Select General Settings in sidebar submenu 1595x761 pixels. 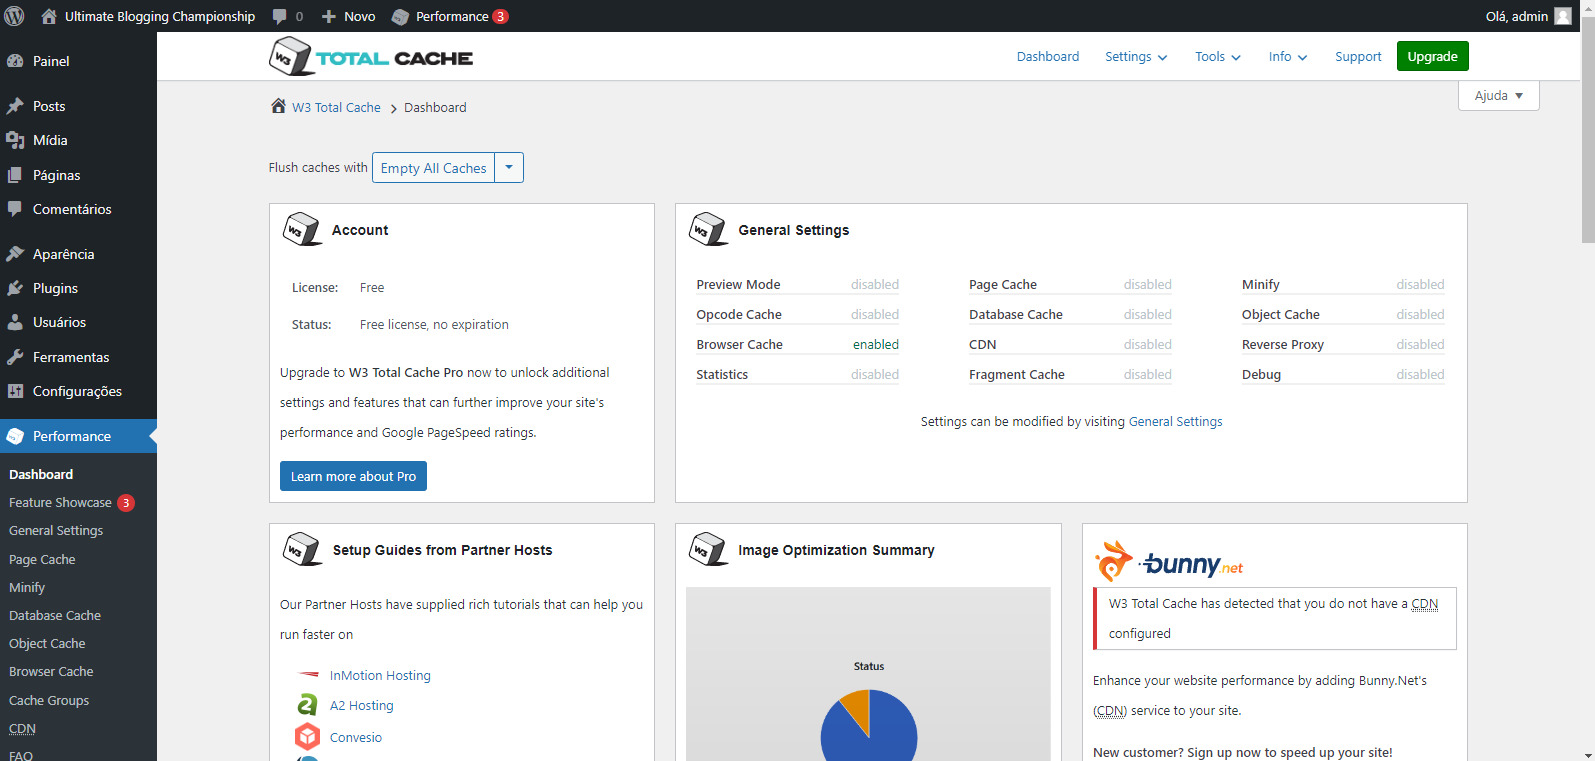tap(56, 531)
